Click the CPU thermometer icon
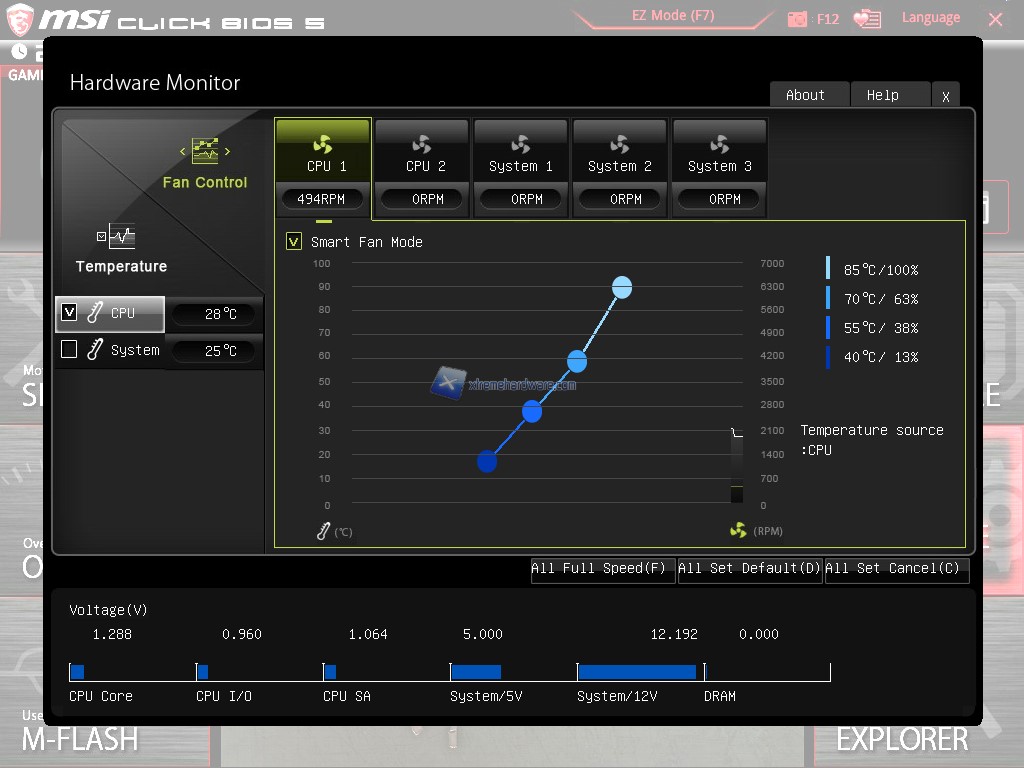Screen dimensions: 1024x768 tap(95, 313)
